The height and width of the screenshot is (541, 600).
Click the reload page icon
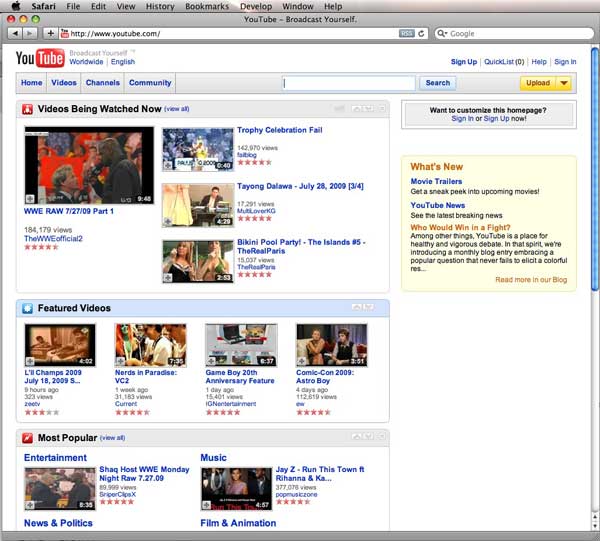[421, 33]
